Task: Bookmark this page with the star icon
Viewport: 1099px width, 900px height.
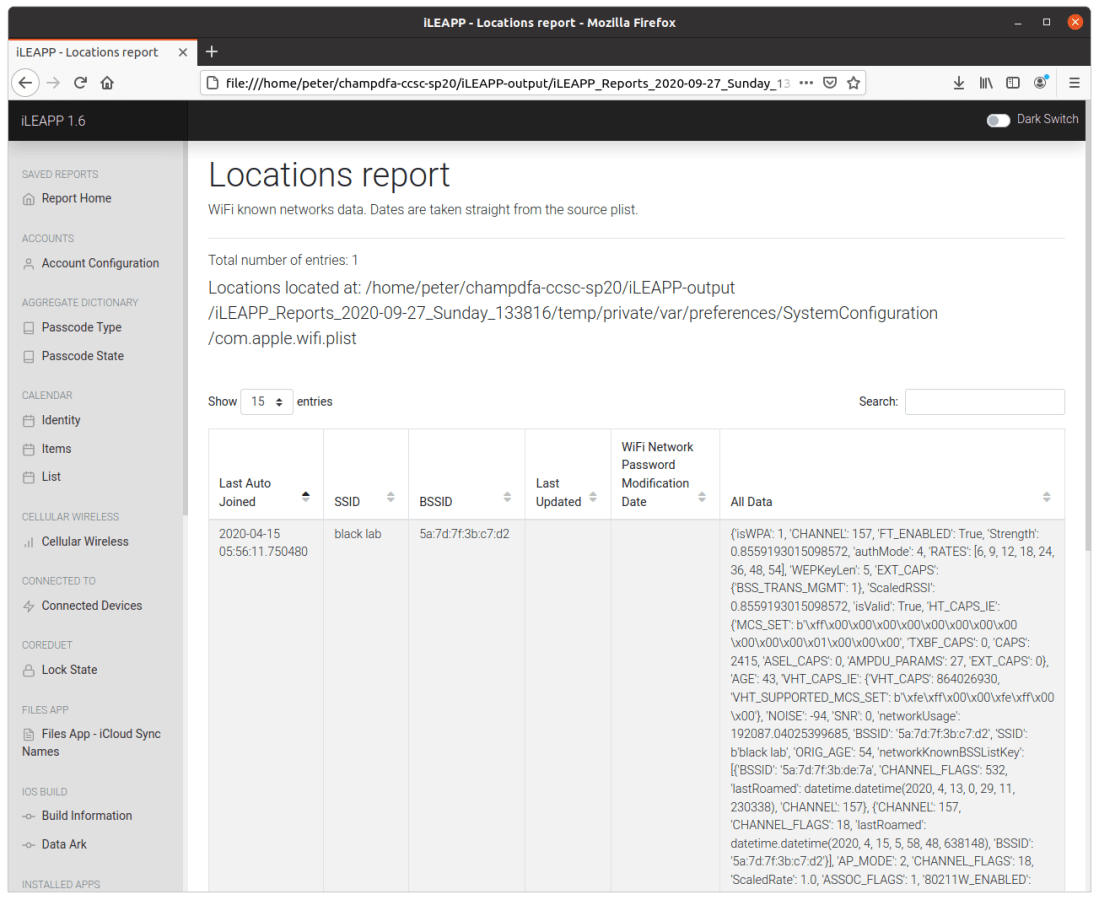Action: 853,83
